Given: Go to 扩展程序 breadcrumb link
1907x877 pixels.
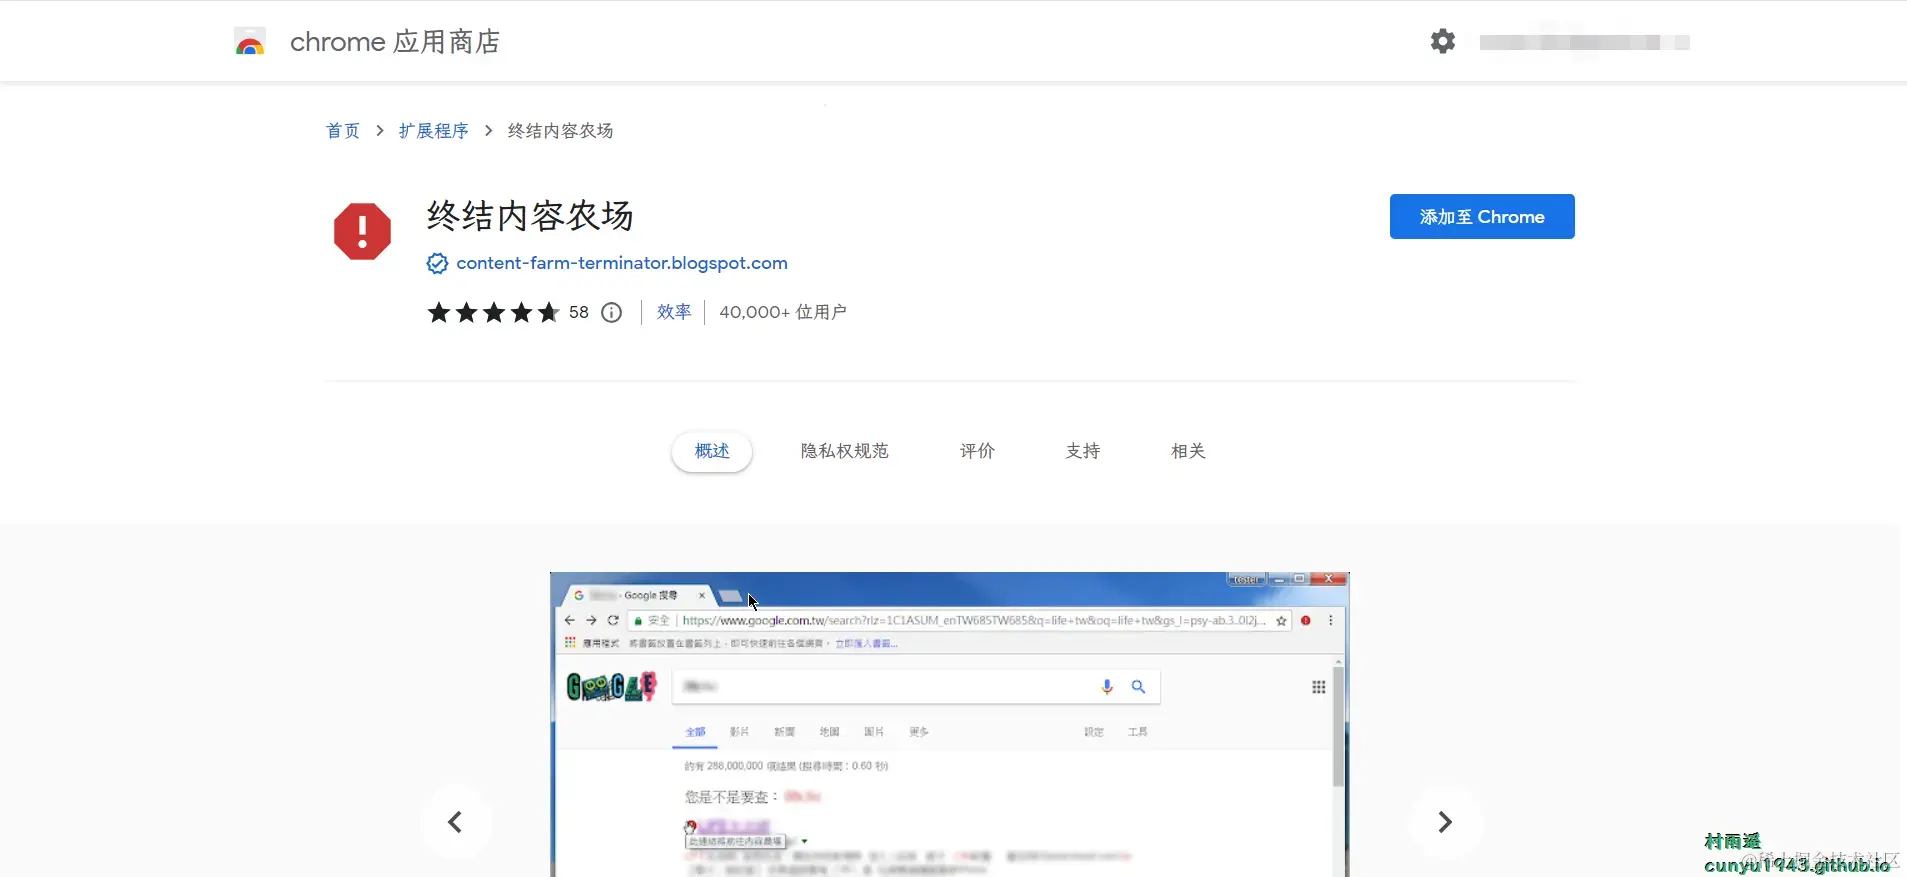Looking at the screenshot, I should [433, 131].
